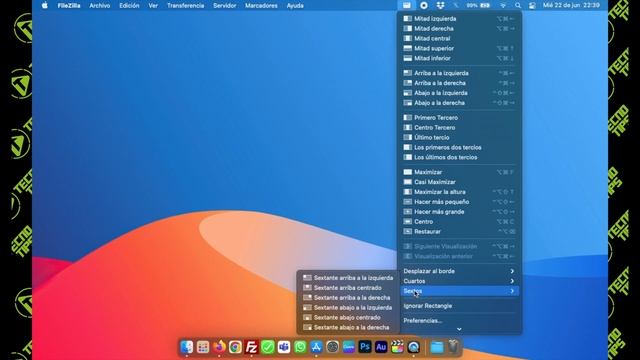Select Último tercio
Viewport: 640px width, 360px height.
(x=459, y=138)
